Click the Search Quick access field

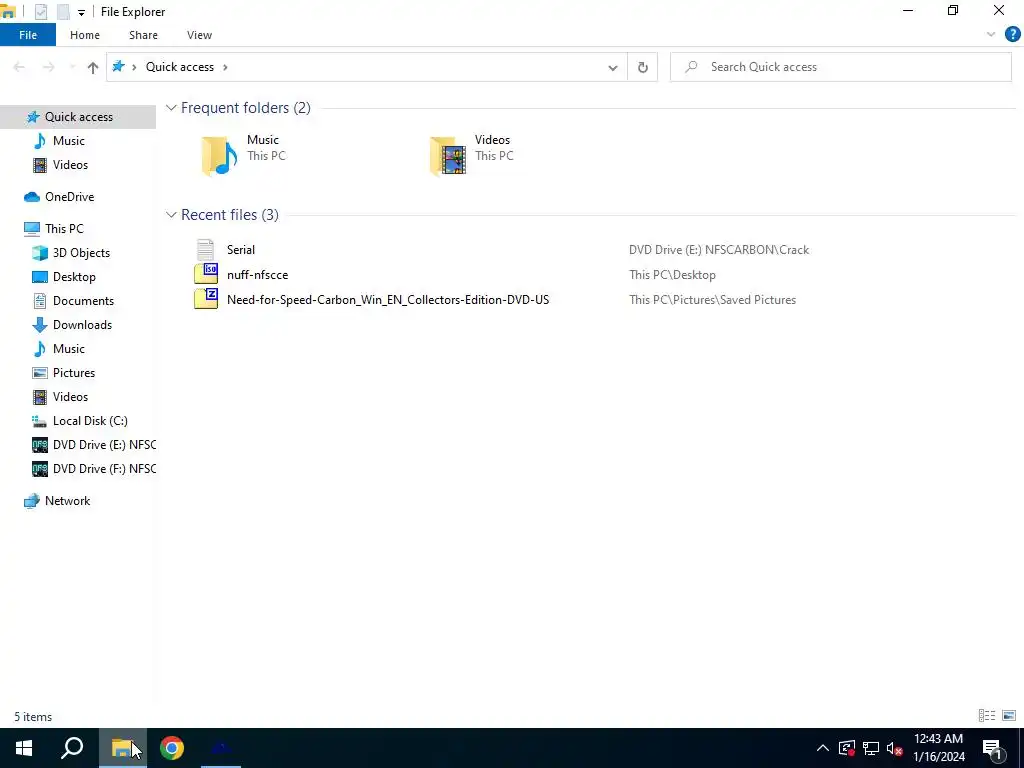[841, 67]
